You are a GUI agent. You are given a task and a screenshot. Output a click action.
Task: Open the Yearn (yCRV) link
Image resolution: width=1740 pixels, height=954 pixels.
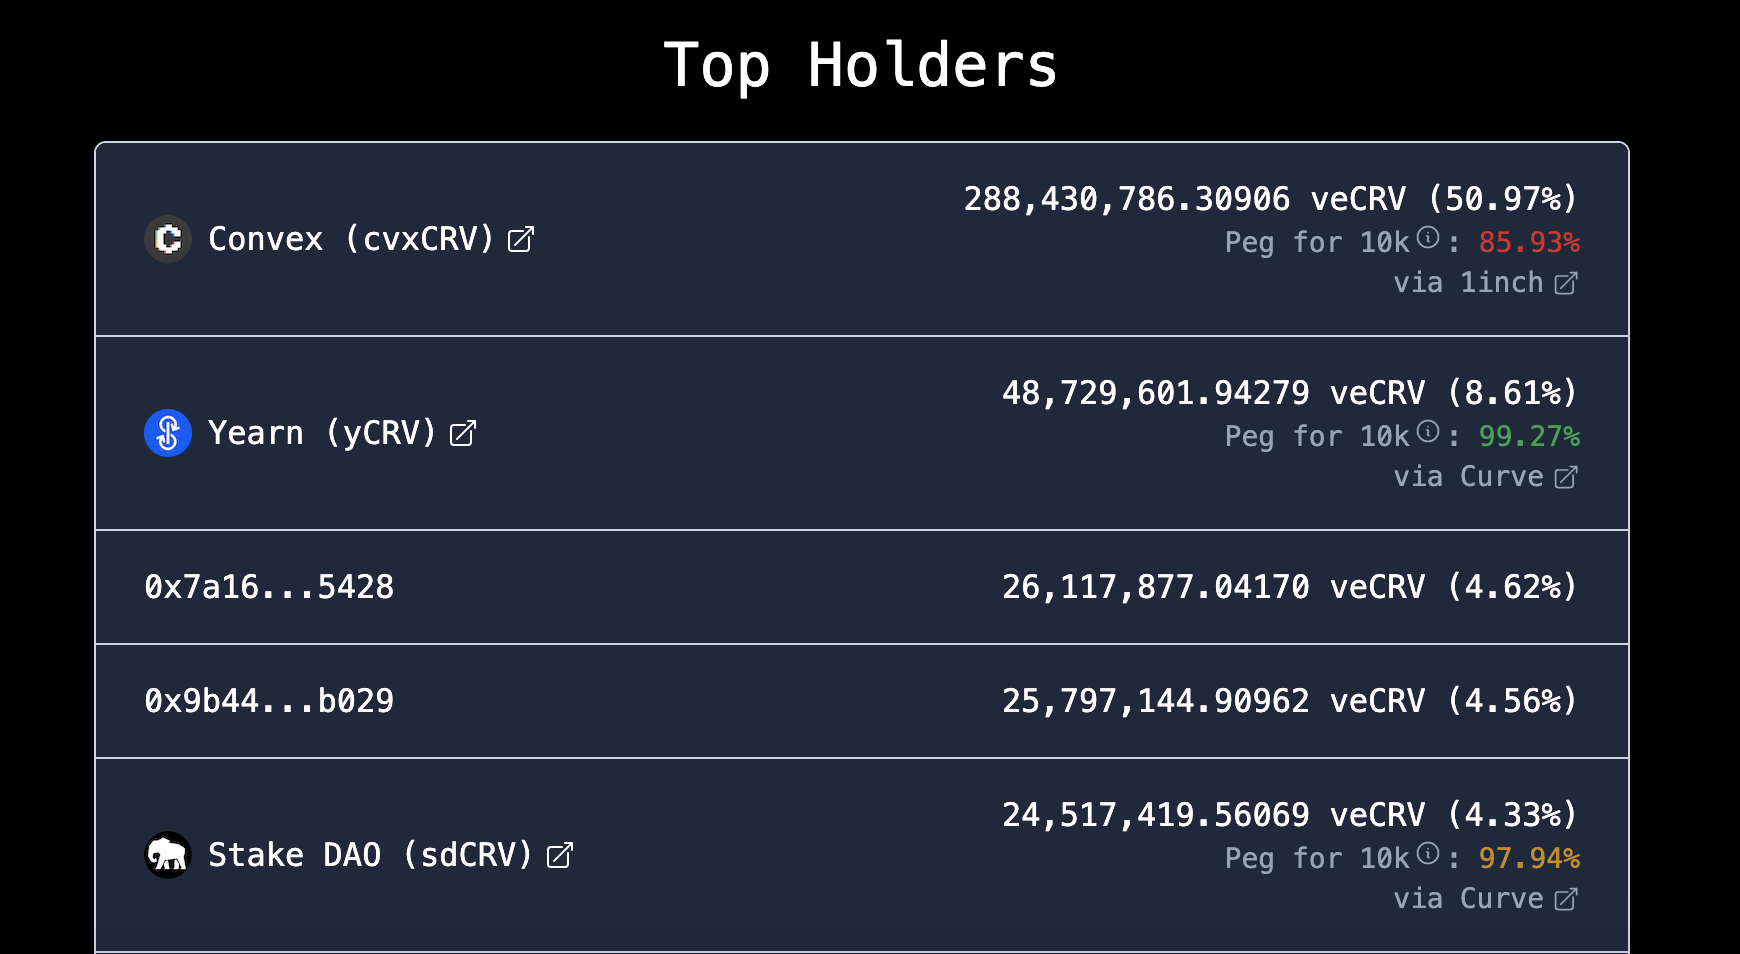[x=322, y=433]
